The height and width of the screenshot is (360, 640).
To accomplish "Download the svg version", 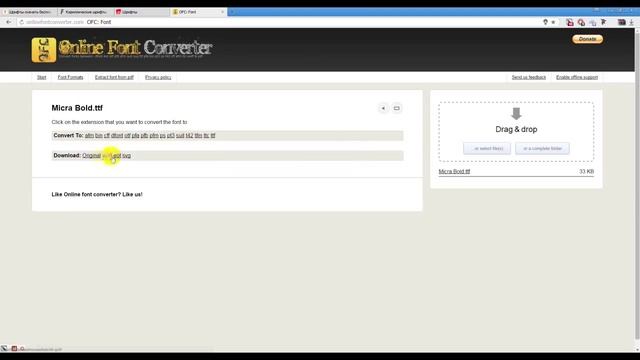I will point(127,156).
